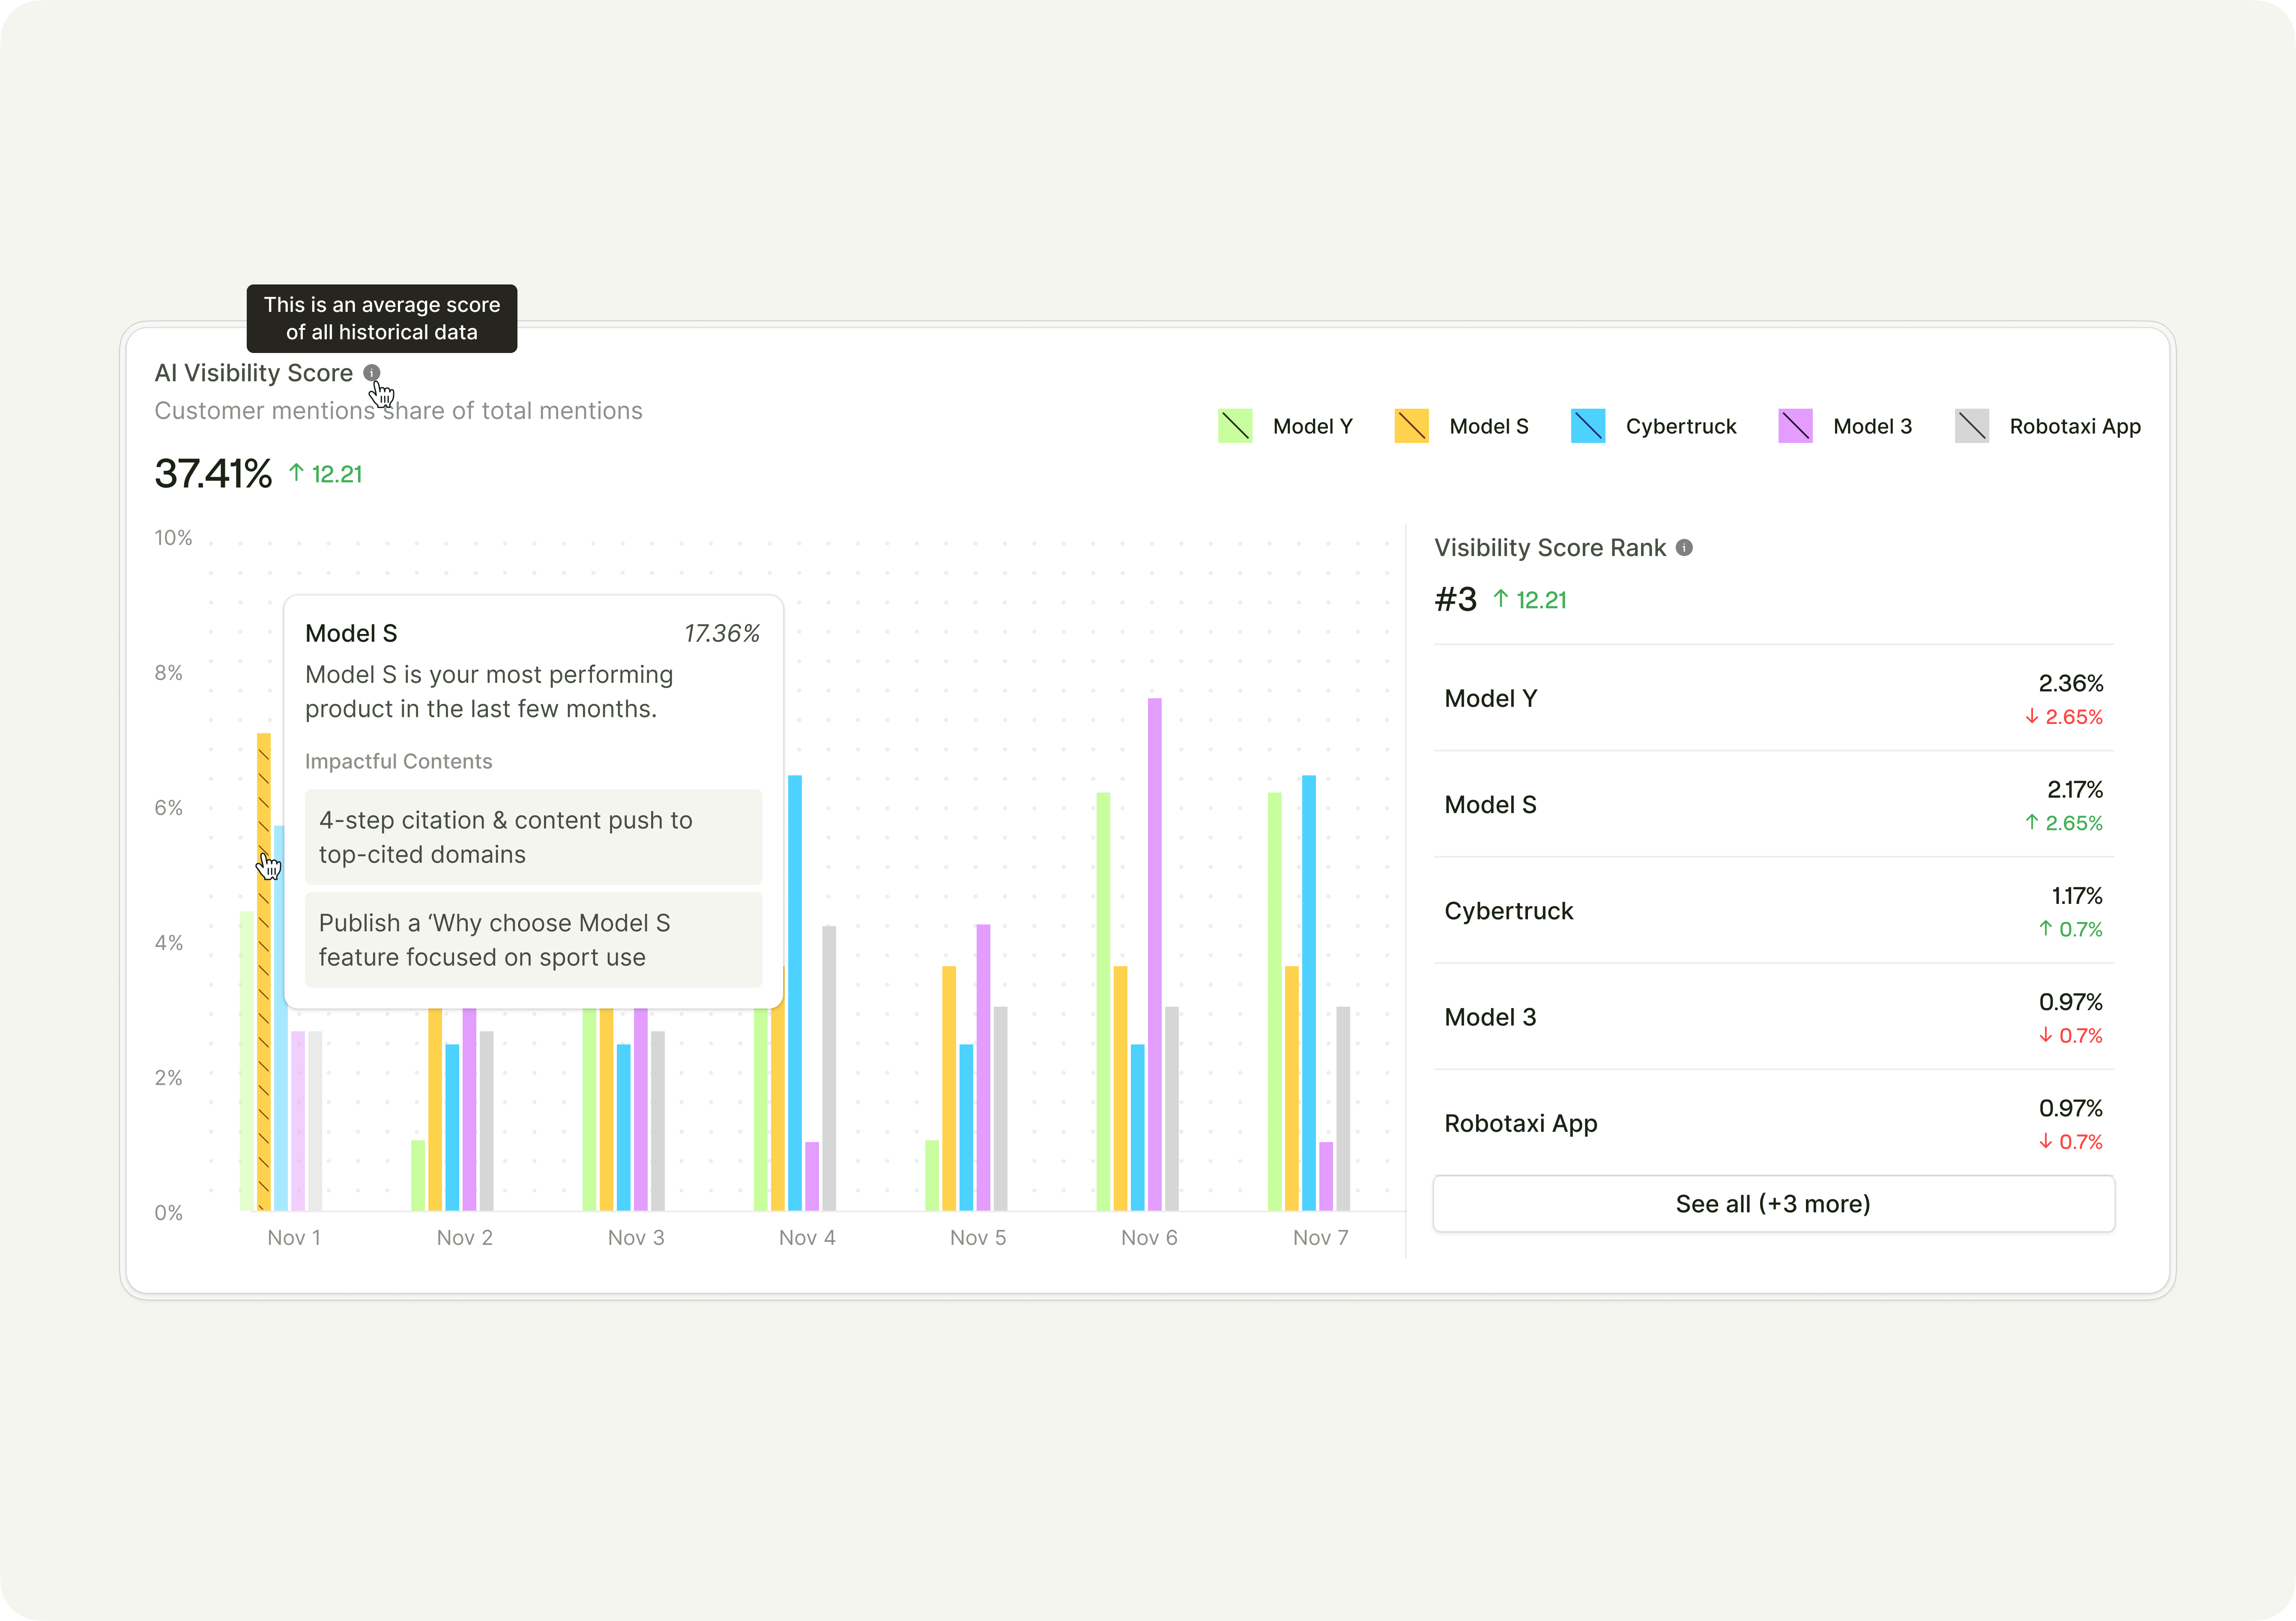Click the #3 rank value
This screenshot has width=2296, height=1621.
pos(1455,600)
